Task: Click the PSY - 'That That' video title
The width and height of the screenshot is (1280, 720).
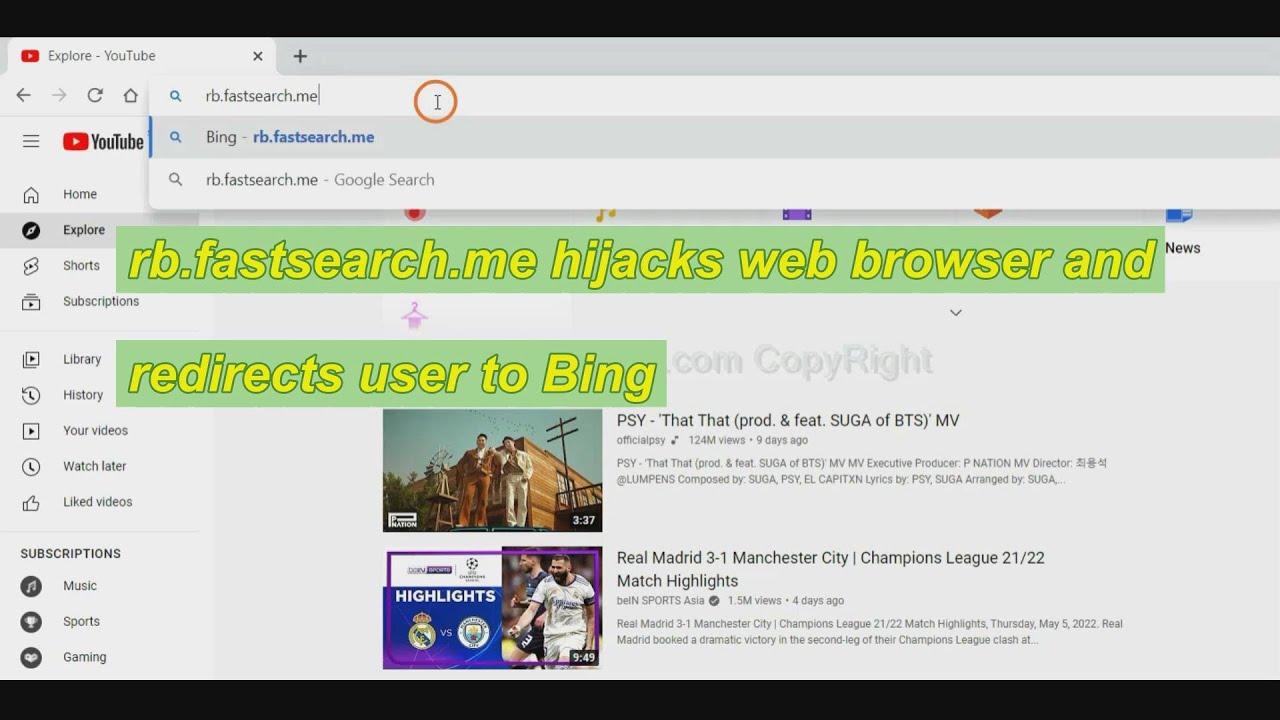Action: pos(788,421)
